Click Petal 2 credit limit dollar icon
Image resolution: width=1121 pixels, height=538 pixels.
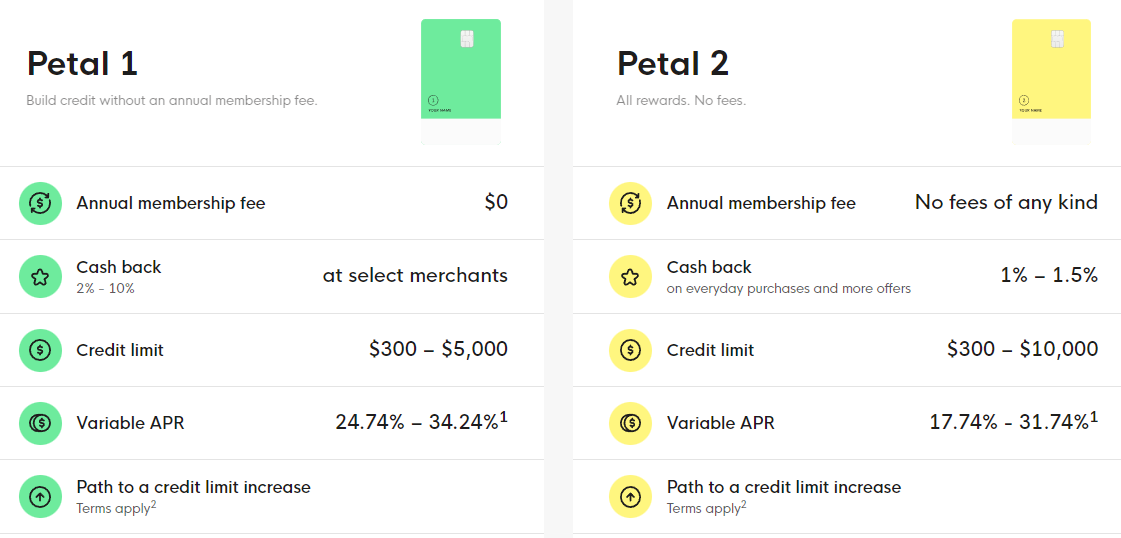(630, 350)
